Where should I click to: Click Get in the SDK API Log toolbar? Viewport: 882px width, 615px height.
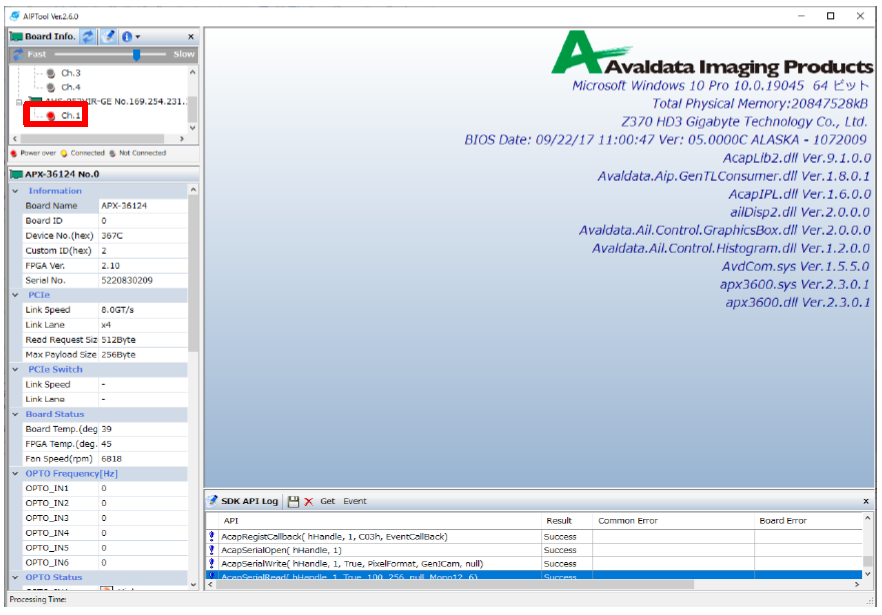coord(327,501)
